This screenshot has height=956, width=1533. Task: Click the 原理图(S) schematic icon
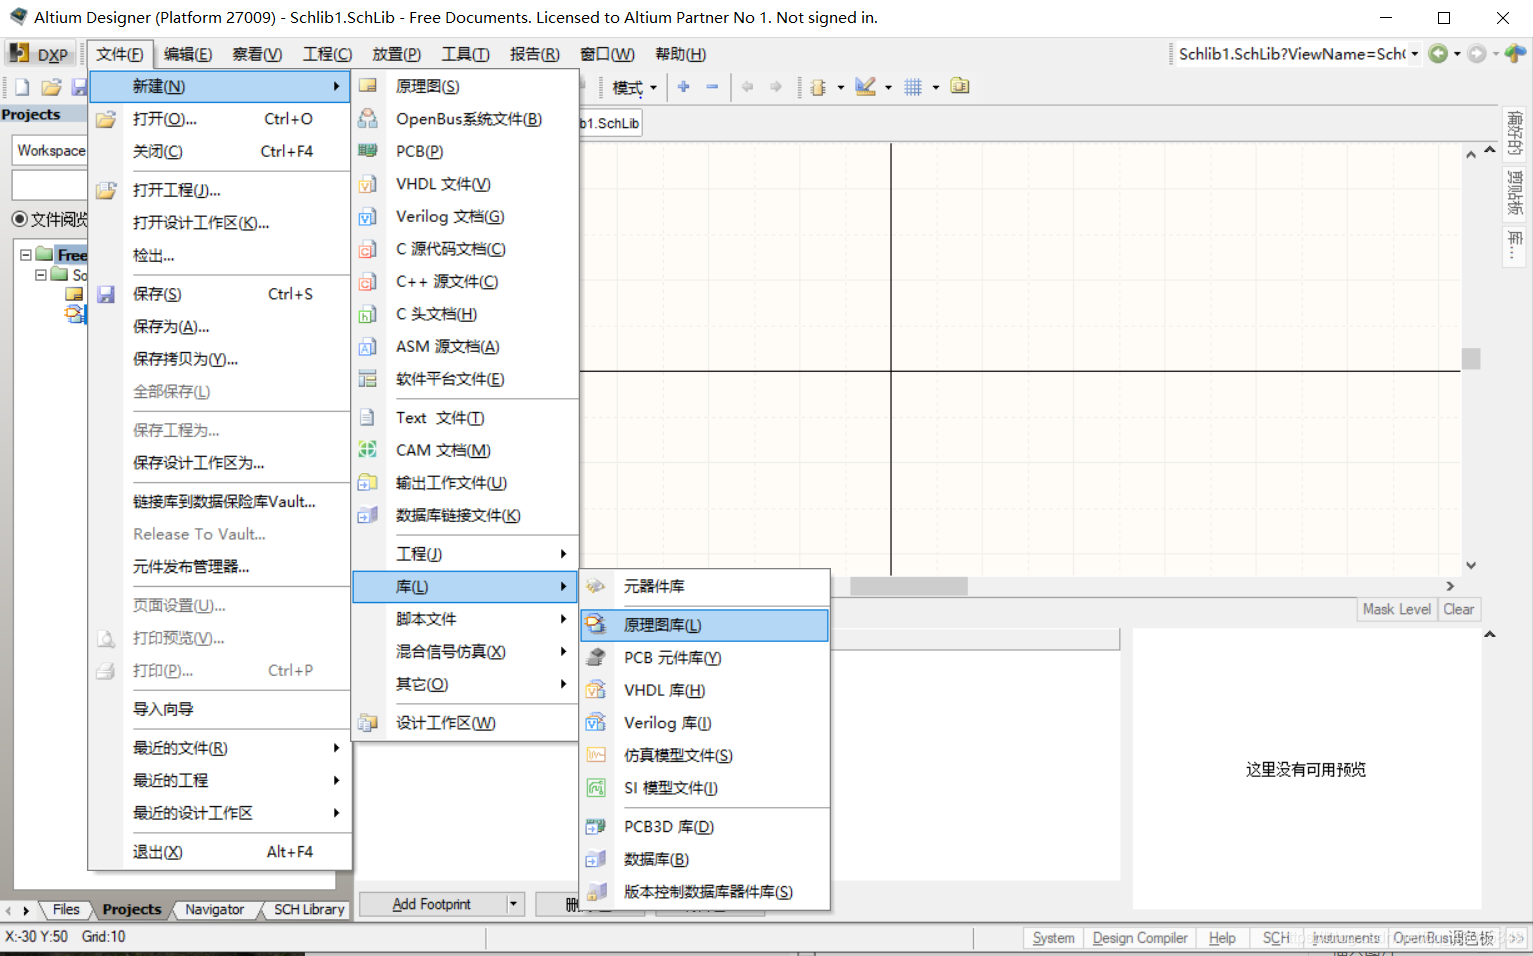[x=368, y=86]
